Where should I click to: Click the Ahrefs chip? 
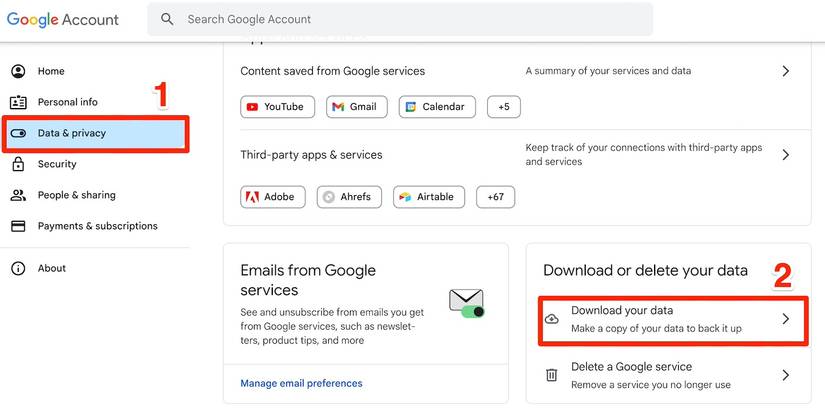(x=349, y=197)
